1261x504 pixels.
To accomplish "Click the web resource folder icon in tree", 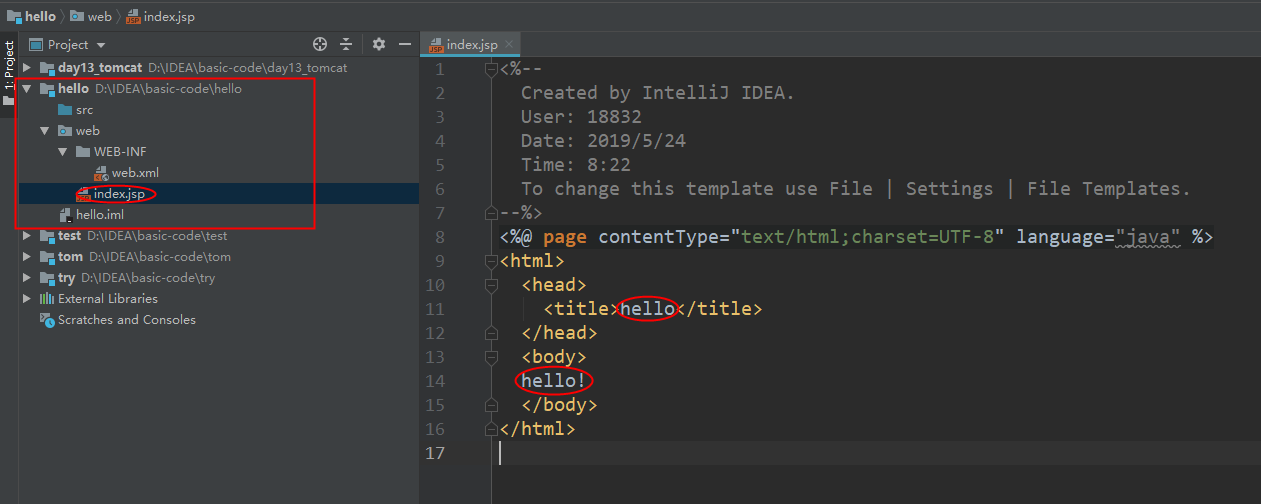I will (65, 131).
